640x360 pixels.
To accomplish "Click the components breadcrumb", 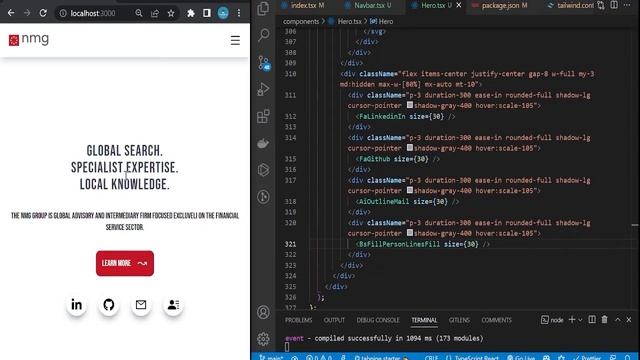I will (301, 21).
